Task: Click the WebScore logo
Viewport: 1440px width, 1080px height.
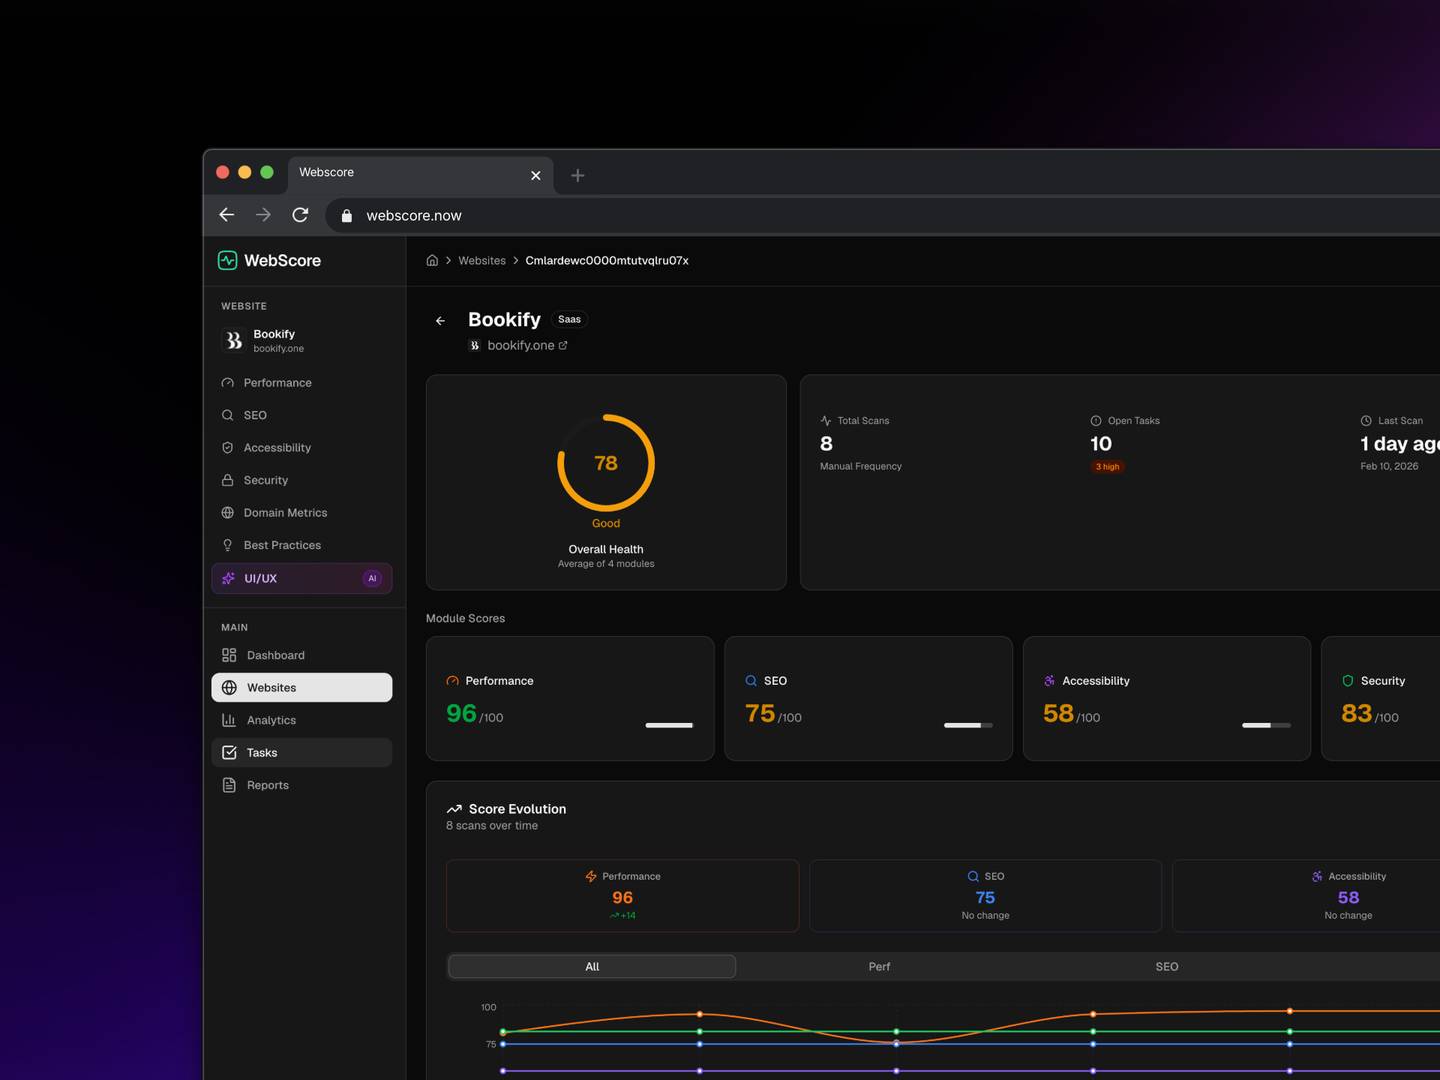Action: 270,260
